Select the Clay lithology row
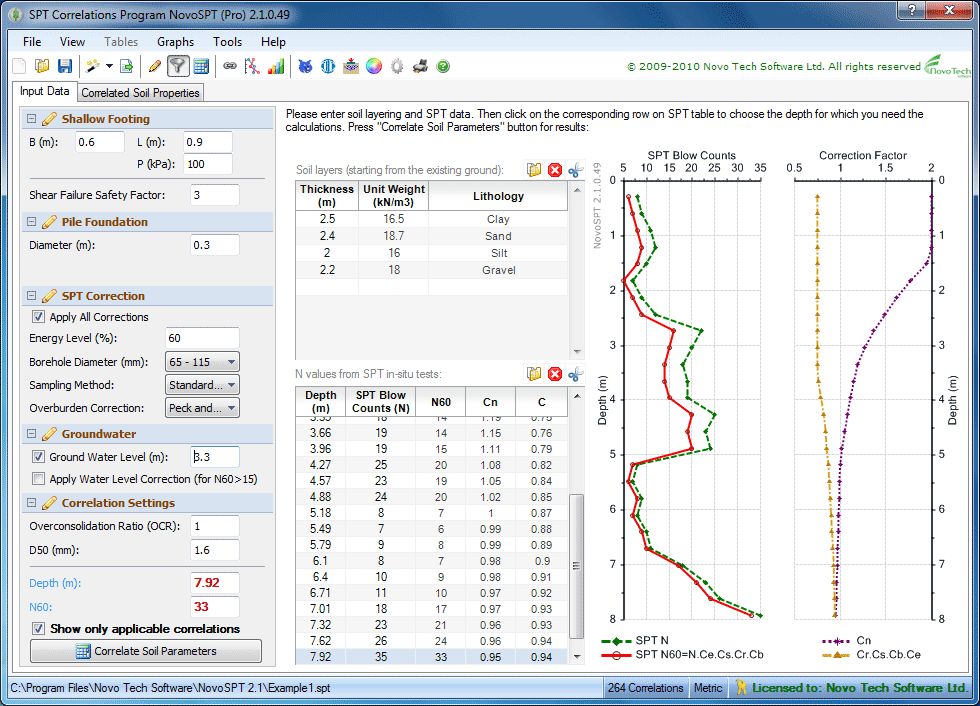980x706 pixels. click(431, 219)
